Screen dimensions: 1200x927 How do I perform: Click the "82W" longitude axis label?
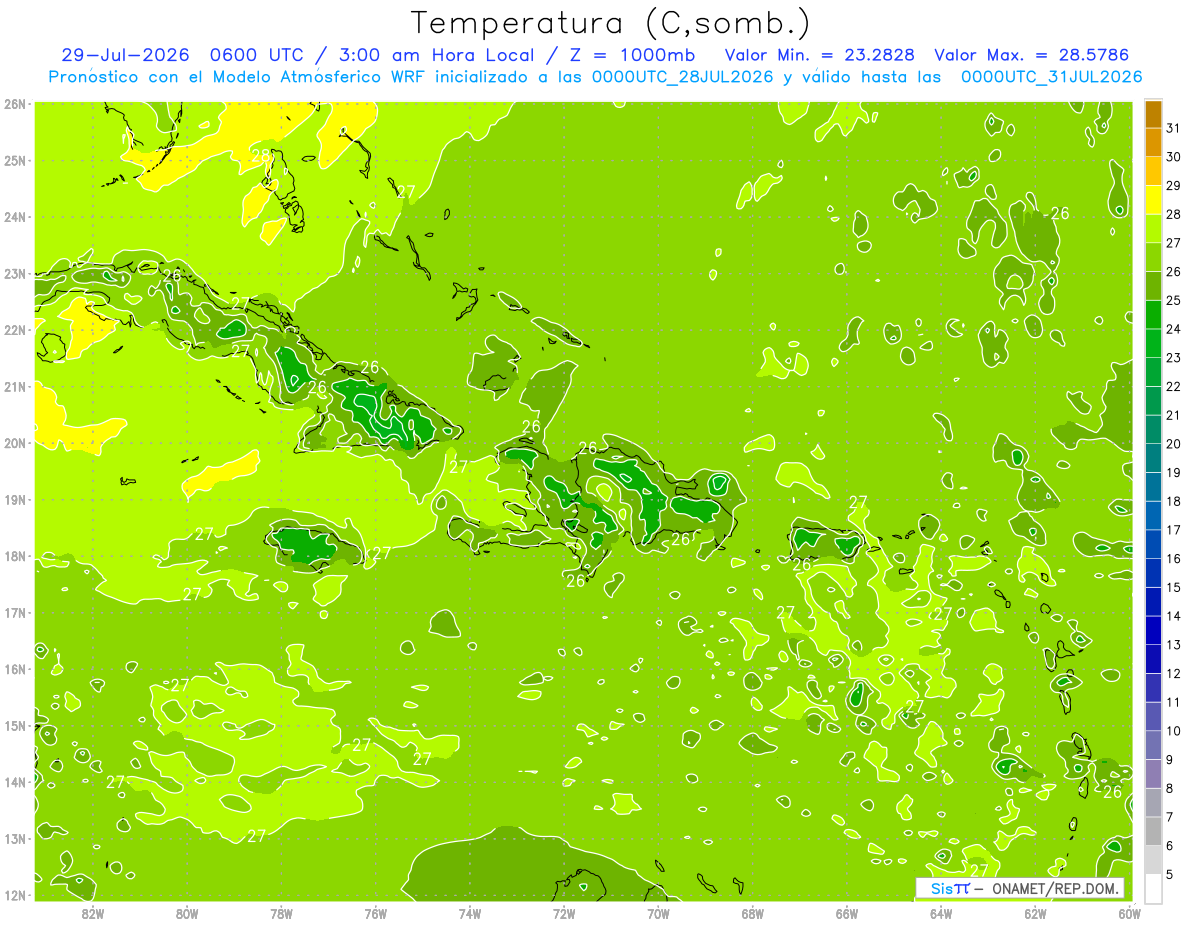click(92, 912)
